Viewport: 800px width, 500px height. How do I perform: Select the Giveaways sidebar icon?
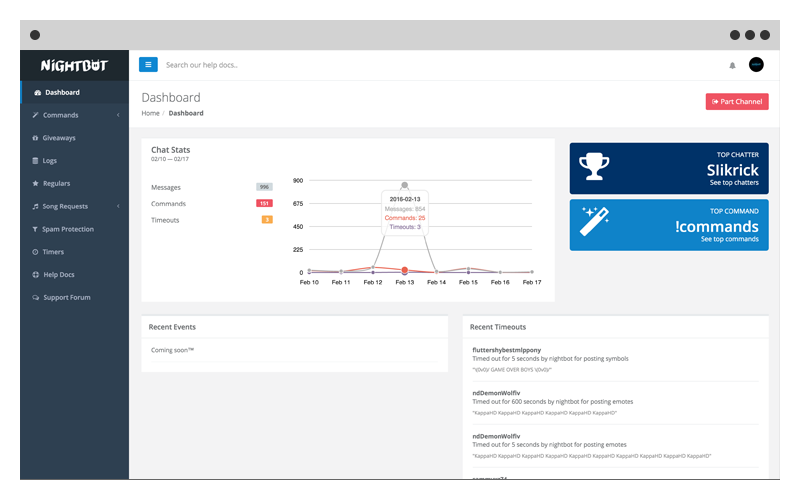coord(36,138)
